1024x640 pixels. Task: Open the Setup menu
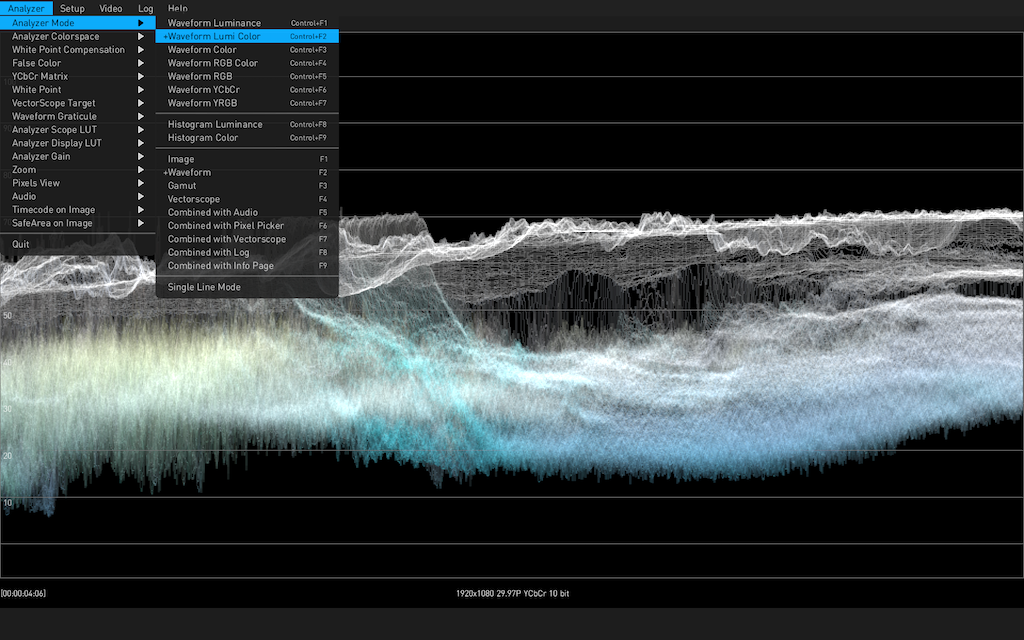[x=72, y=9]
